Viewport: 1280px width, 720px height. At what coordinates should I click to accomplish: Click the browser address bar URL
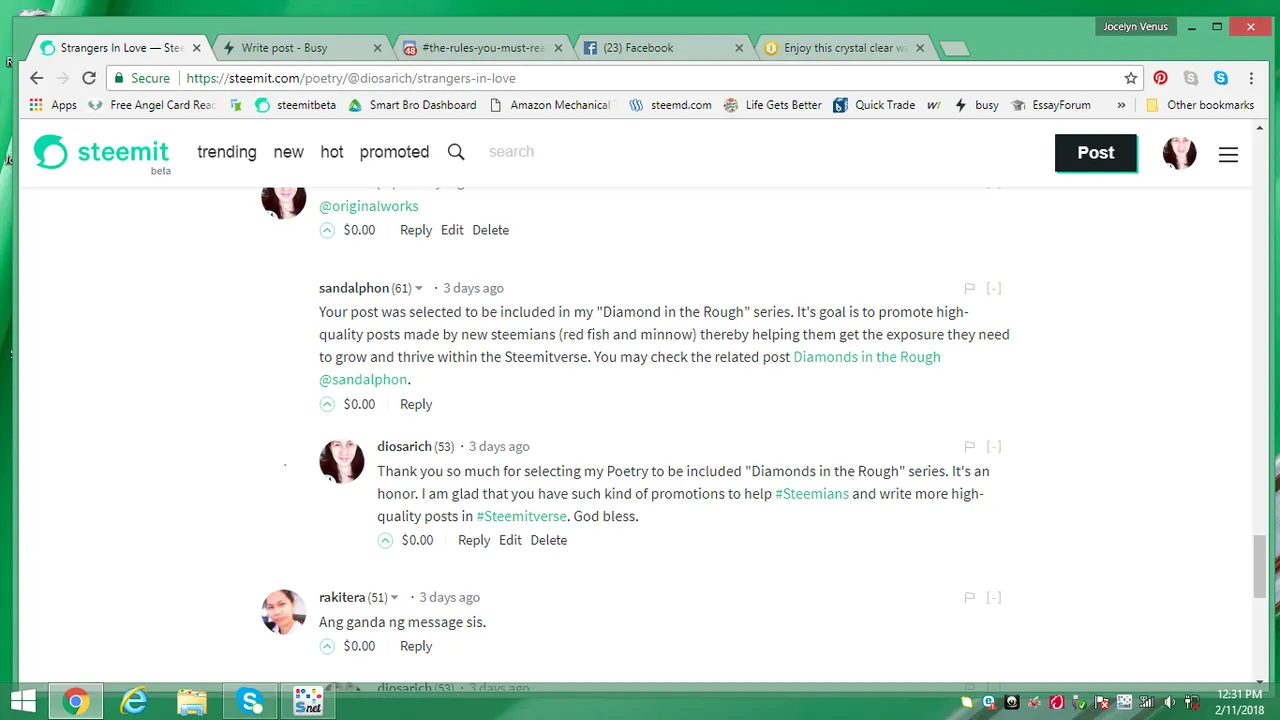(351, 78)
